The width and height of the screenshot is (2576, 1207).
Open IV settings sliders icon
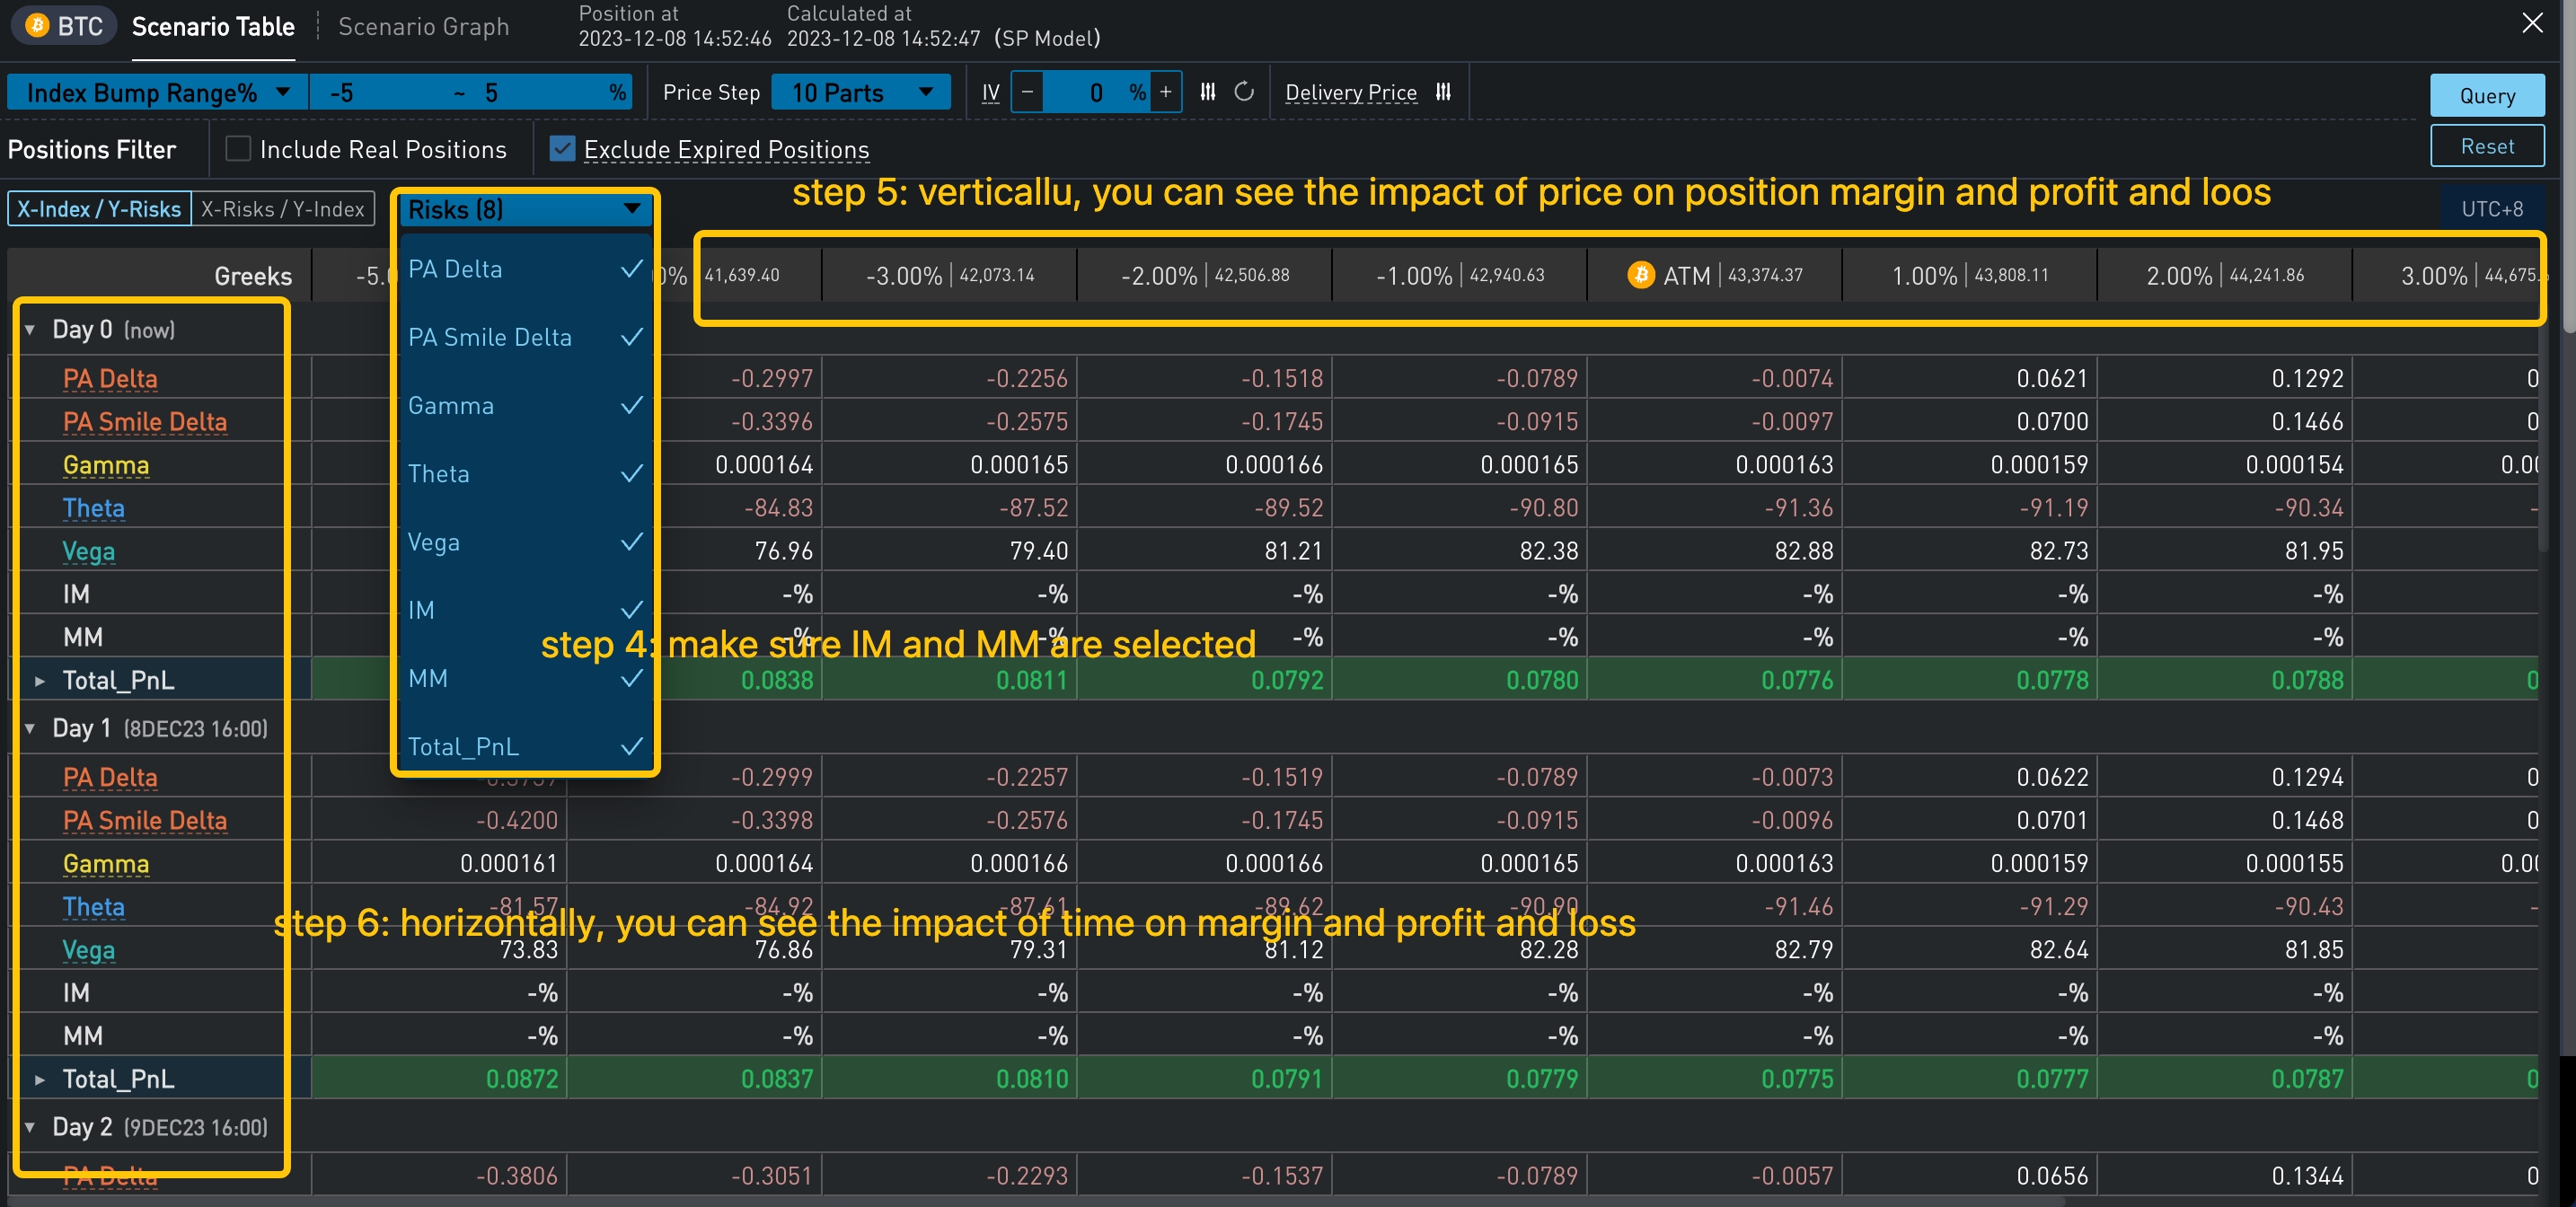point(1208,92)
